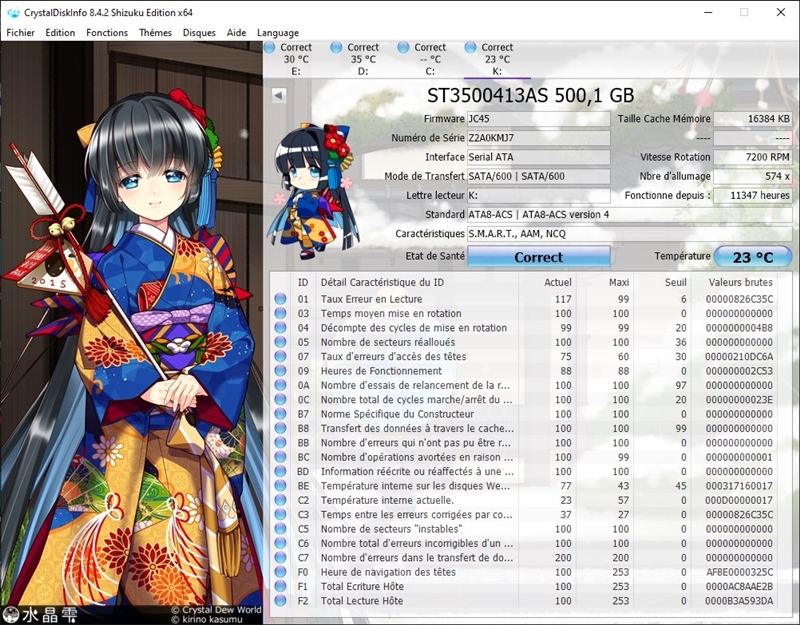
Task: Open the Language menu
Action: 277,33
